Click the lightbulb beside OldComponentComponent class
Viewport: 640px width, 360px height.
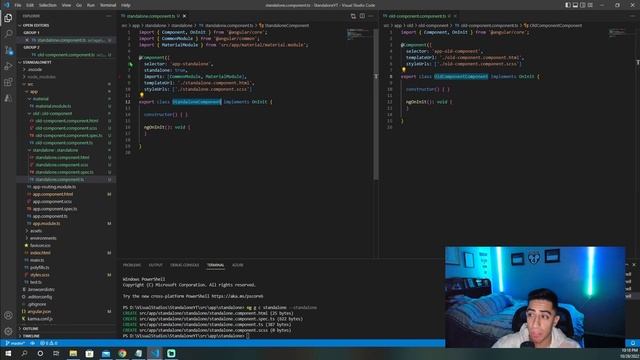tap(404, 70)
